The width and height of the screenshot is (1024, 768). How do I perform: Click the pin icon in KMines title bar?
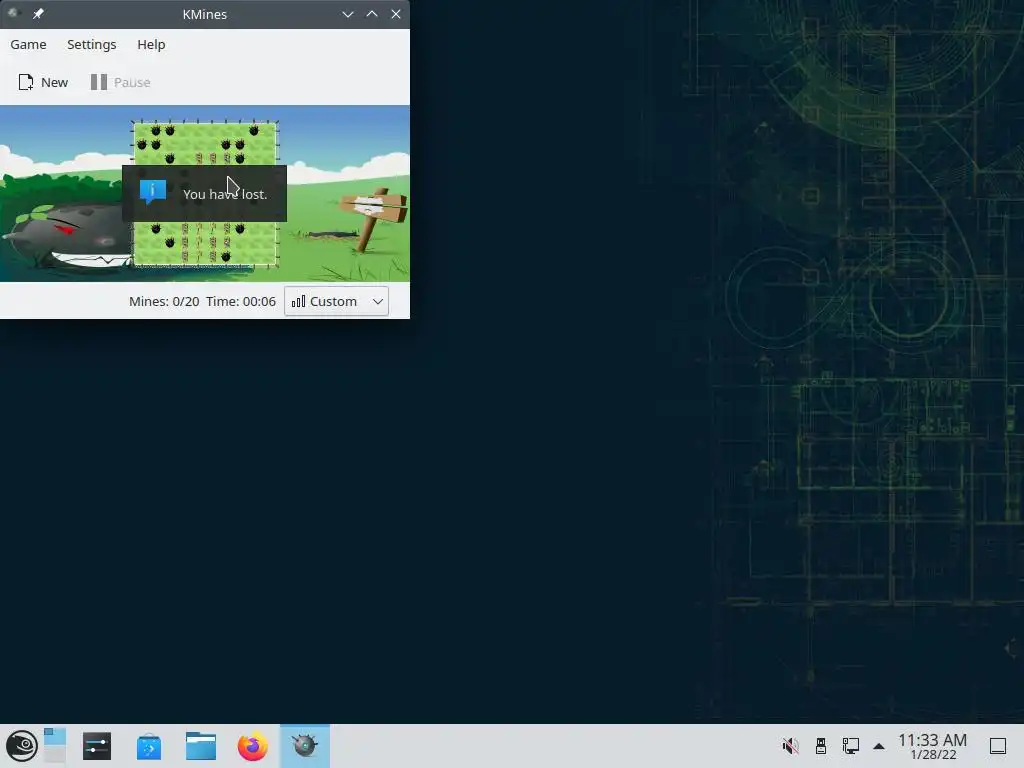coord(38,14)
